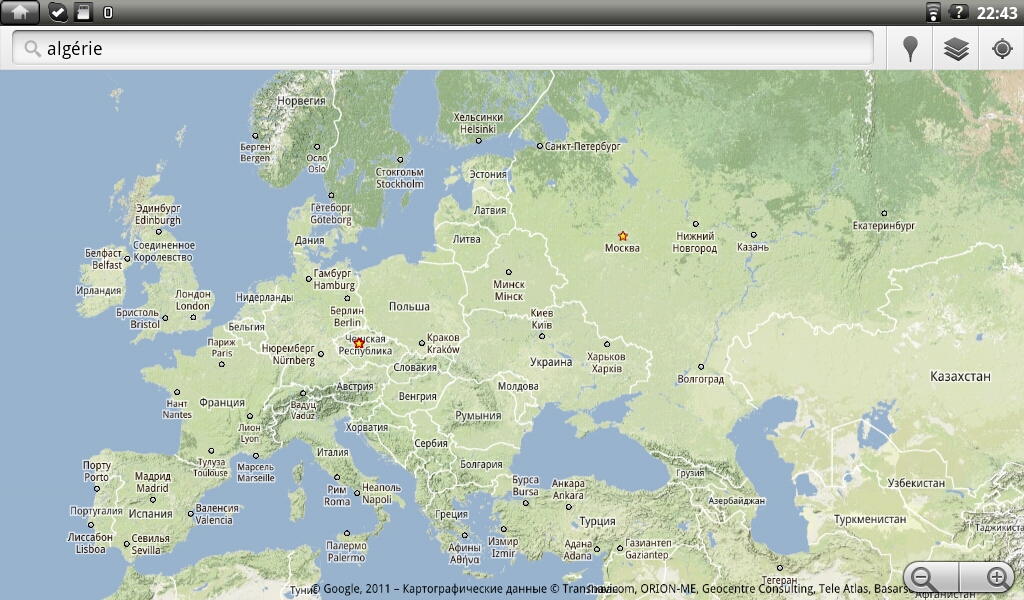Screen dimensions: 1024x600
Task: Click the Молдова country label
Action: pos(518,386)
